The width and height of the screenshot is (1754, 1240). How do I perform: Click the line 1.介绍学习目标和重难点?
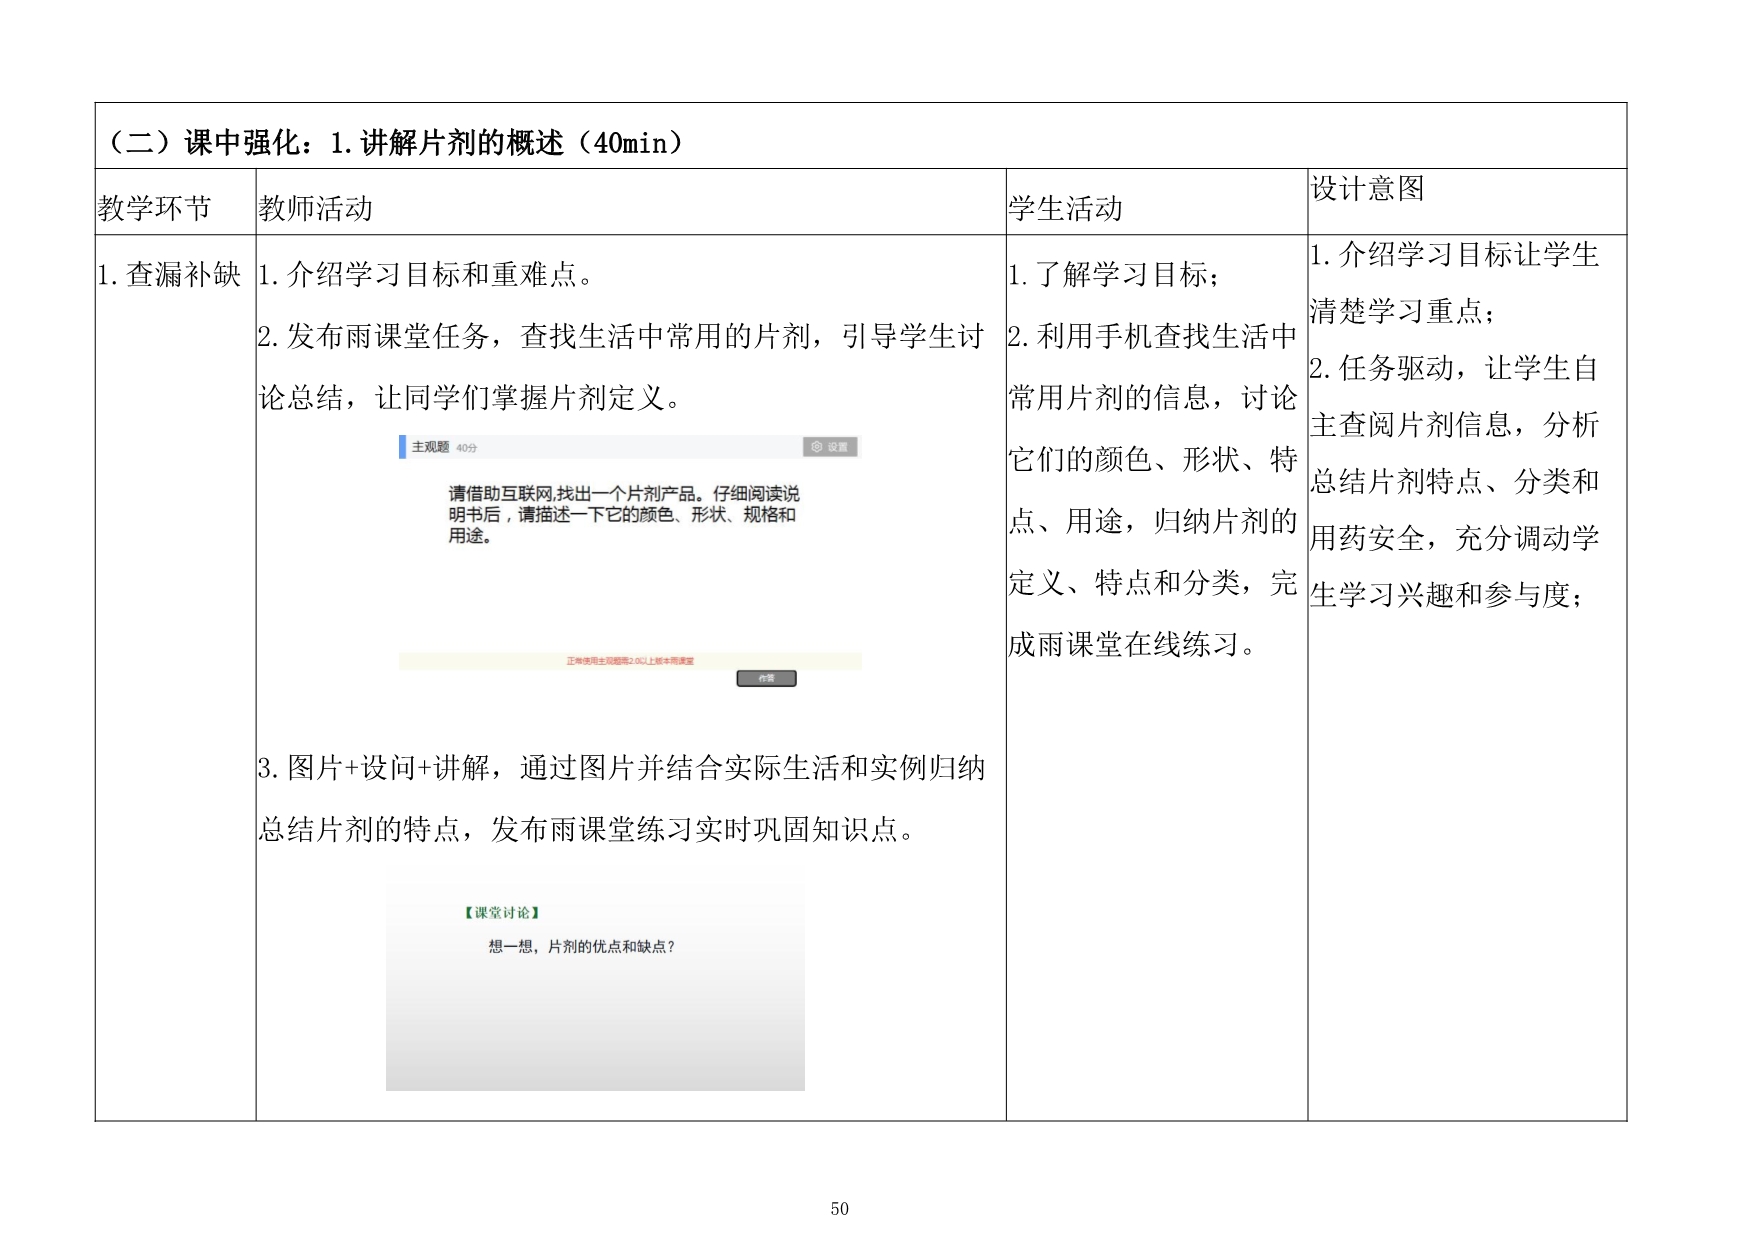[426, 274]
